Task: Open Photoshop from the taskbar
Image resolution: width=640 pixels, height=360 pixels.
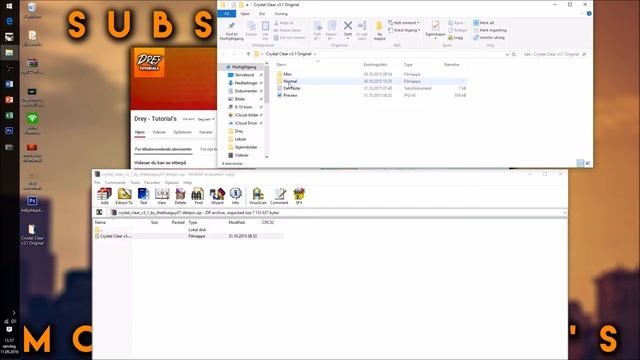Action: coord(9,131)
